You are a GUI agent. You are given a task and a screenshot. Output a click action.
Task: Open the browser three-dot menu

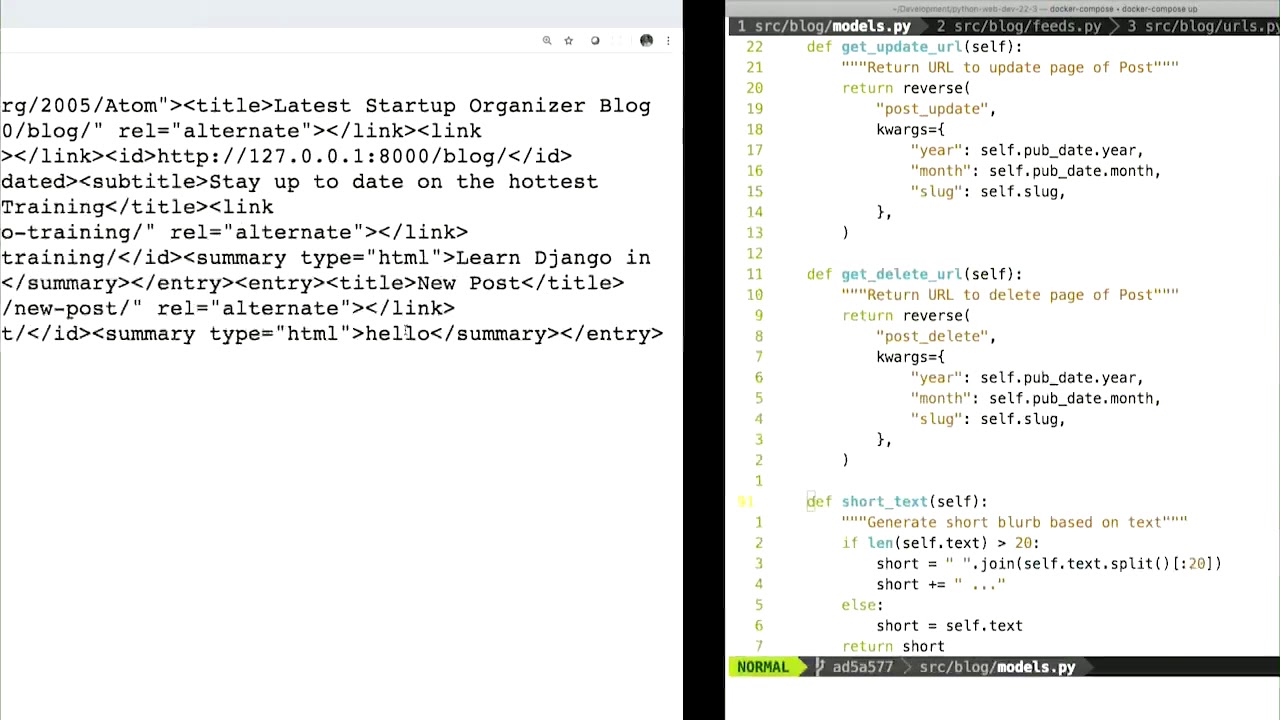(668, 41)
